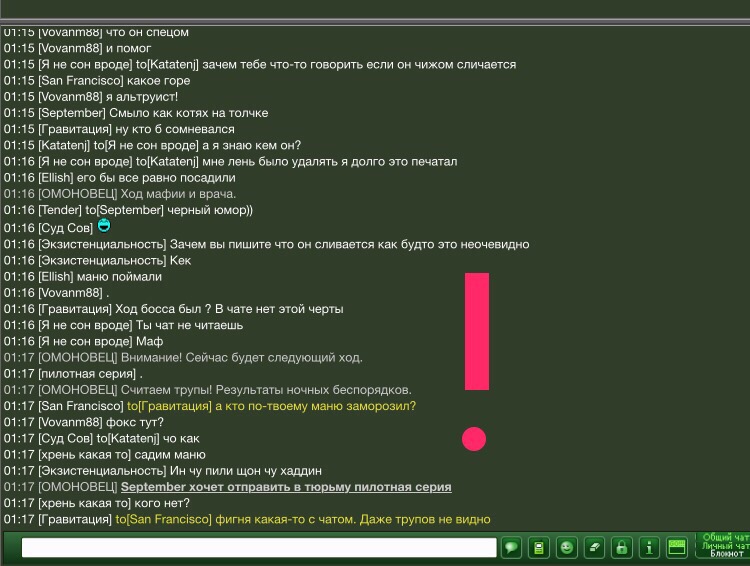
Task: Click the chat message input field
Action: [x=259, y=547]
